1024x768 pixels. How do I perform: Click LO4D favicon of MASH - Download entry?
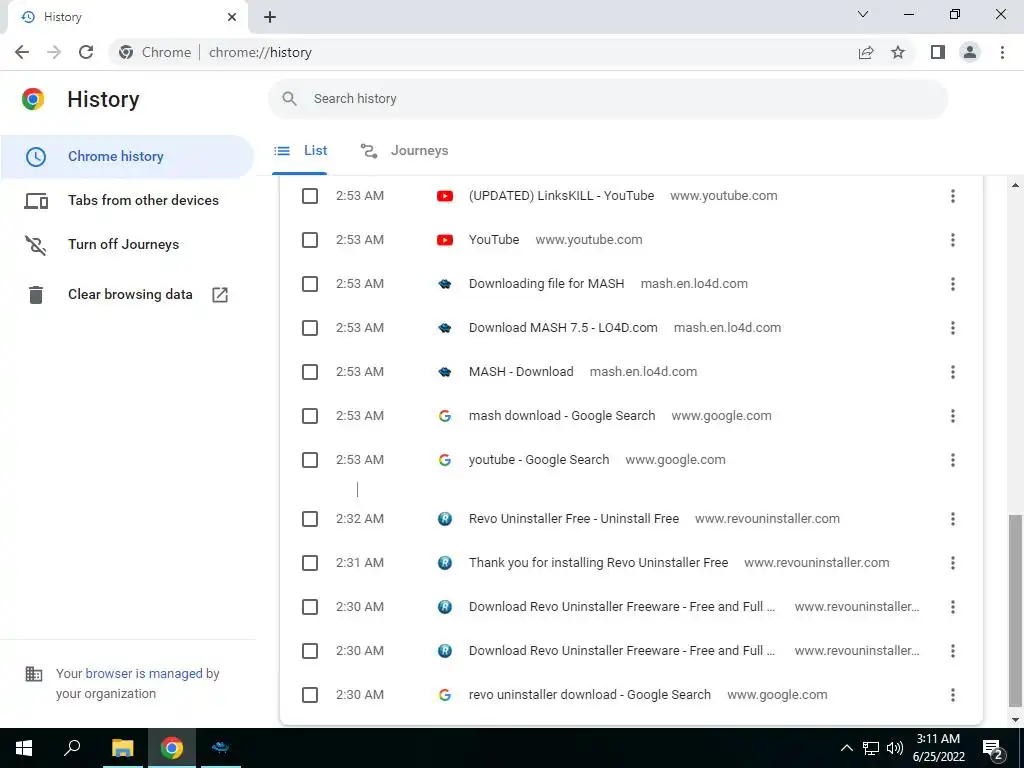click(445, 372)
